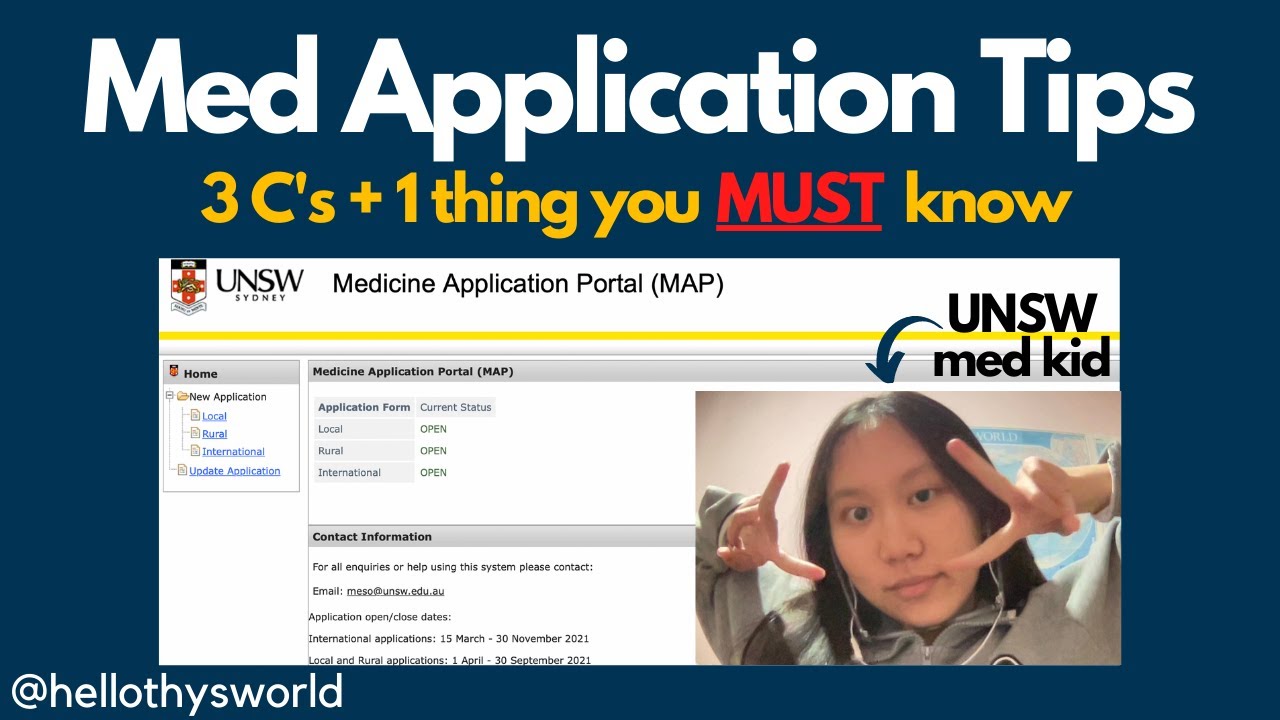Click the Local row in status table

tap(404, 429)
